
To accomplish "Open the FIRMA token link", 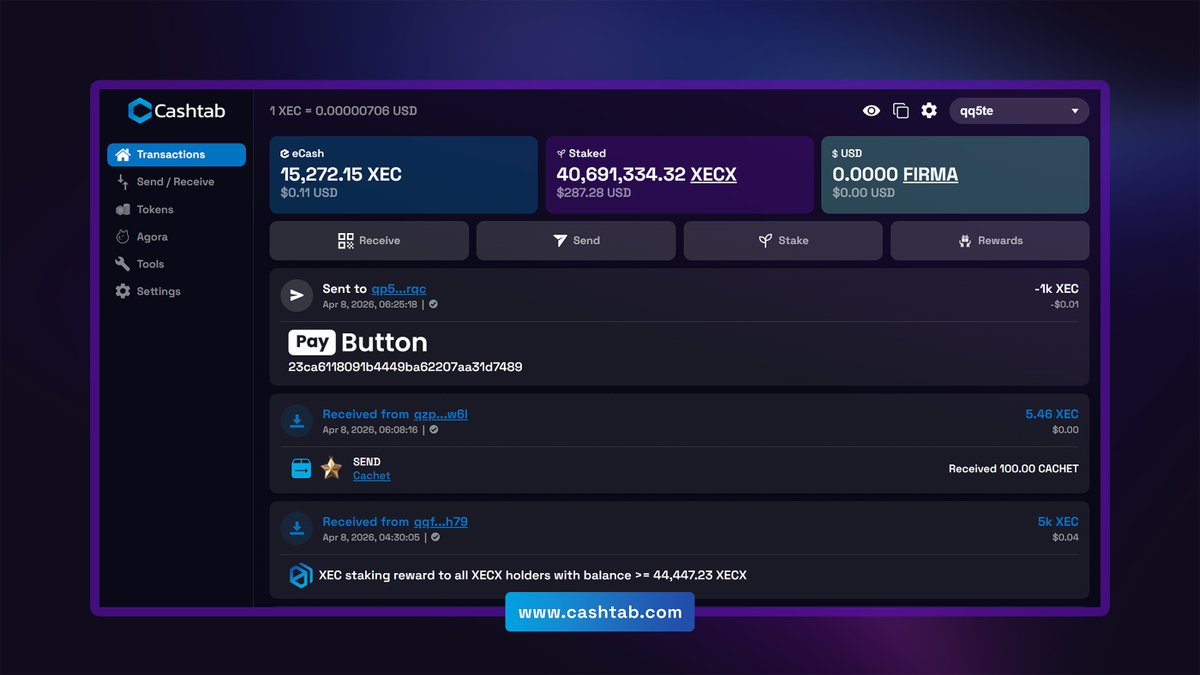I will pyautogui.click(x=930, y=174).
